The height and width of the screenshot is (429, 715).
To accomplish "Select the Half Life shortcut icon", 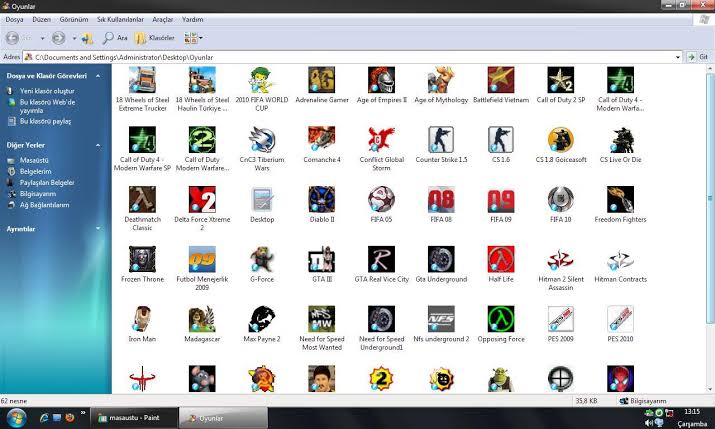I will coord(501,259).
